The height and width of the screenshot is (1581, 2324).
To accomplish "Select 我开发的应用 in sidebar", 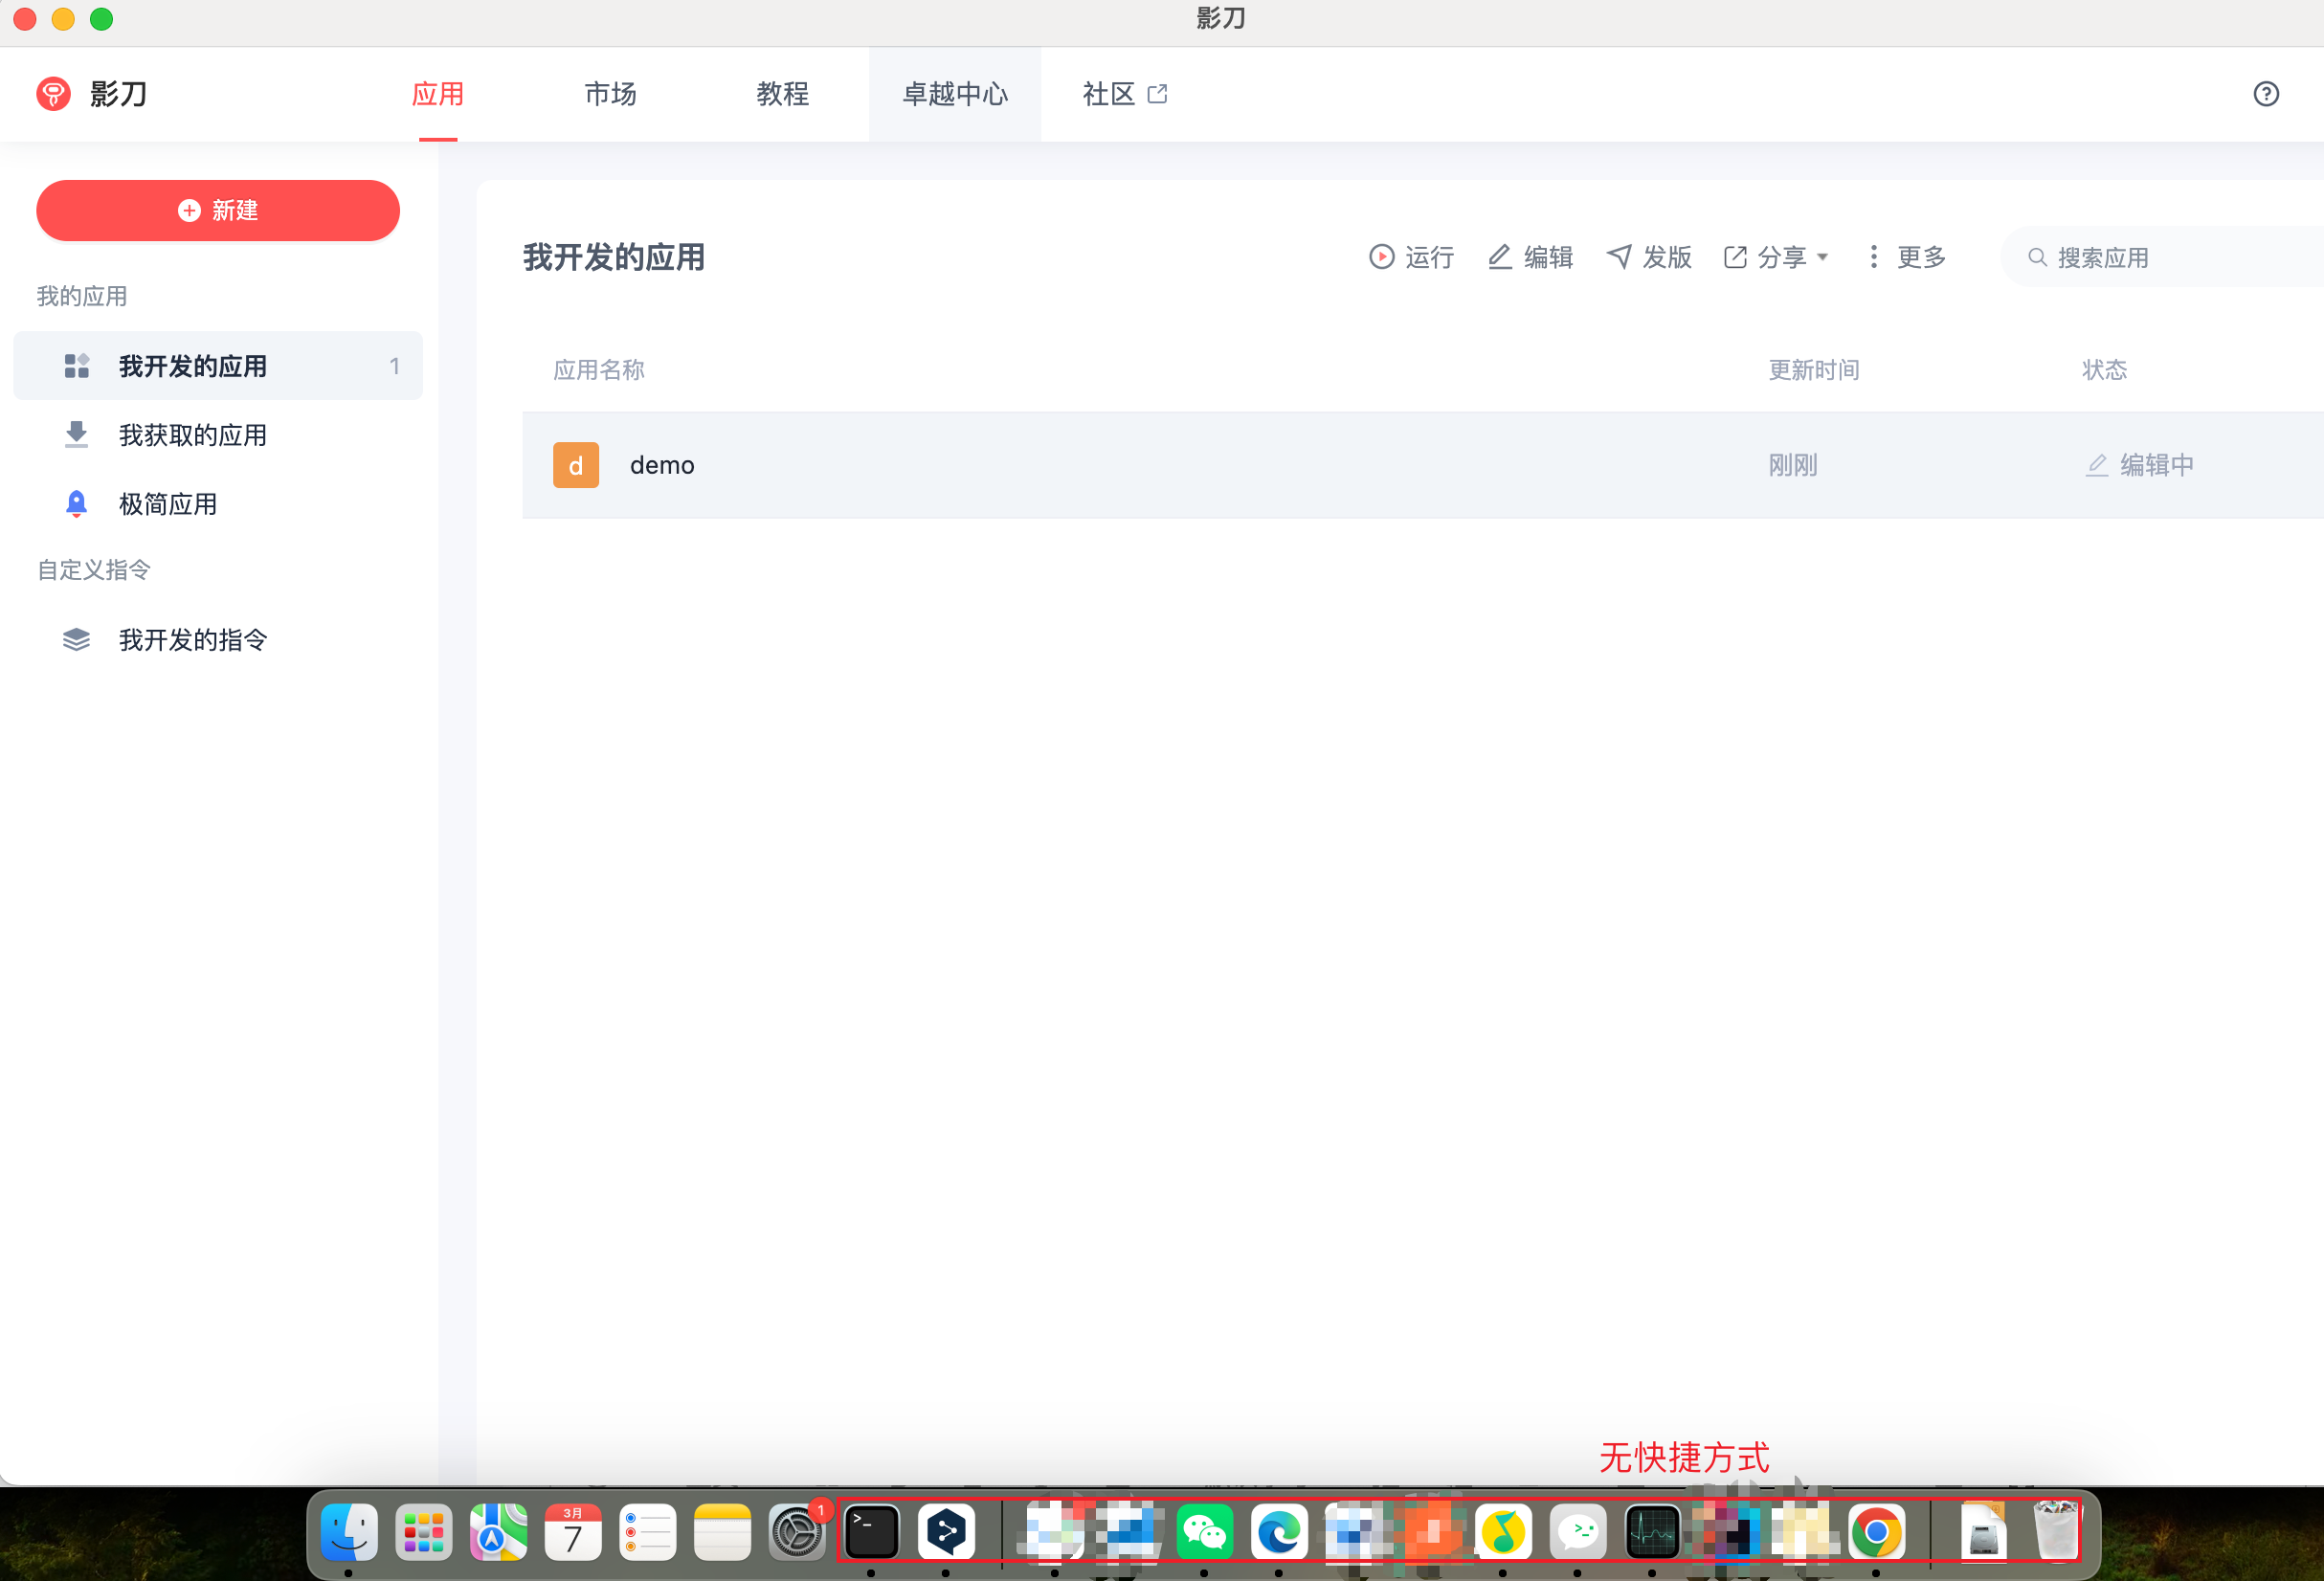I will [x=218, y=366].
